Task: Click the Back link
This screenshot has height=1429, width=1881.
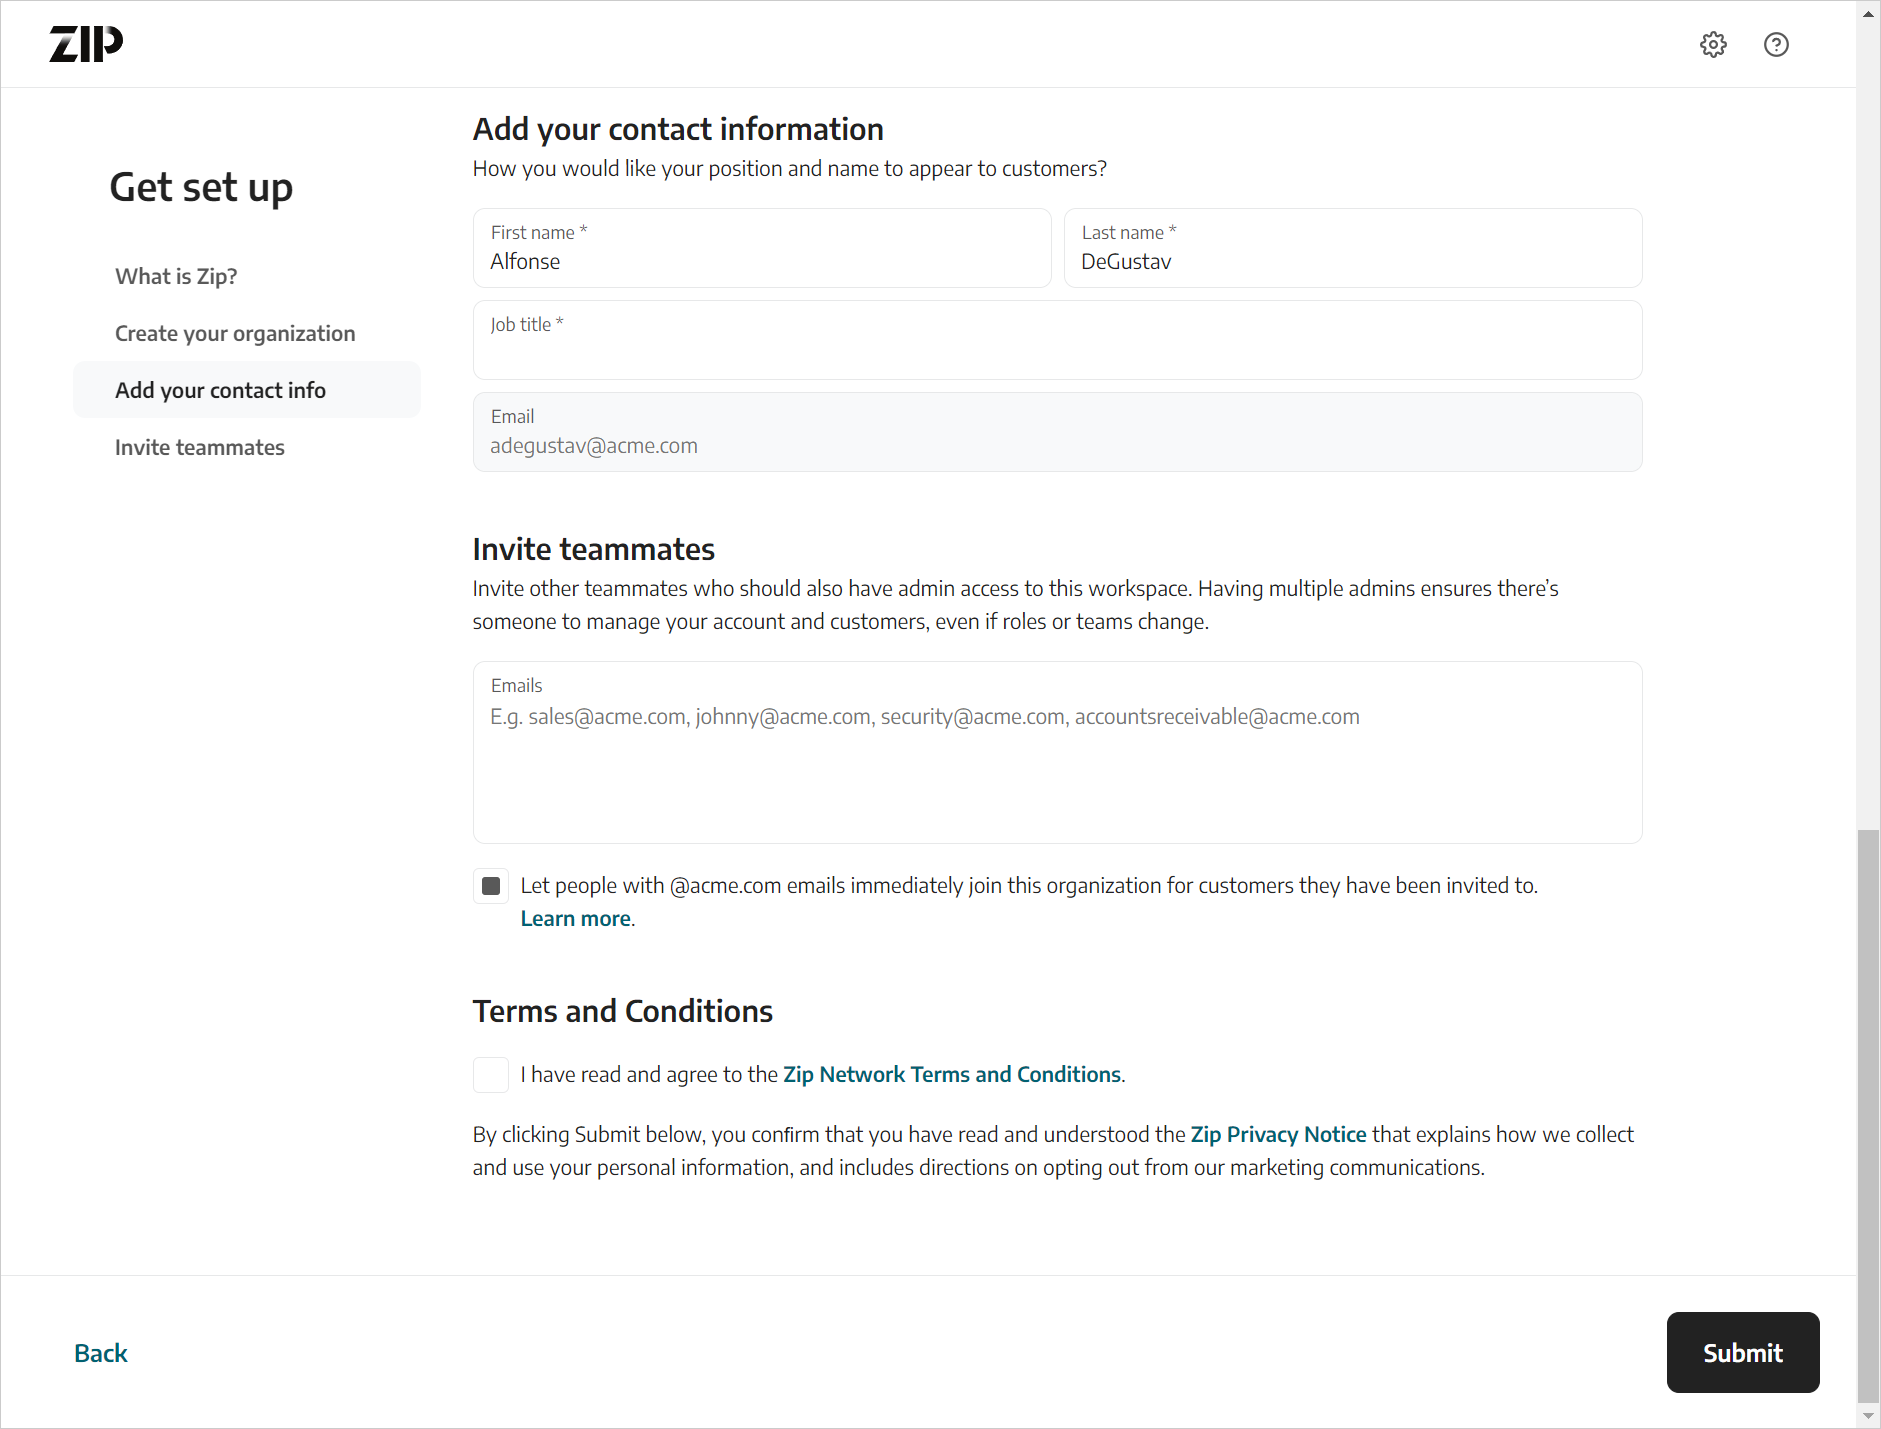Action: [x=100, y=1352]
